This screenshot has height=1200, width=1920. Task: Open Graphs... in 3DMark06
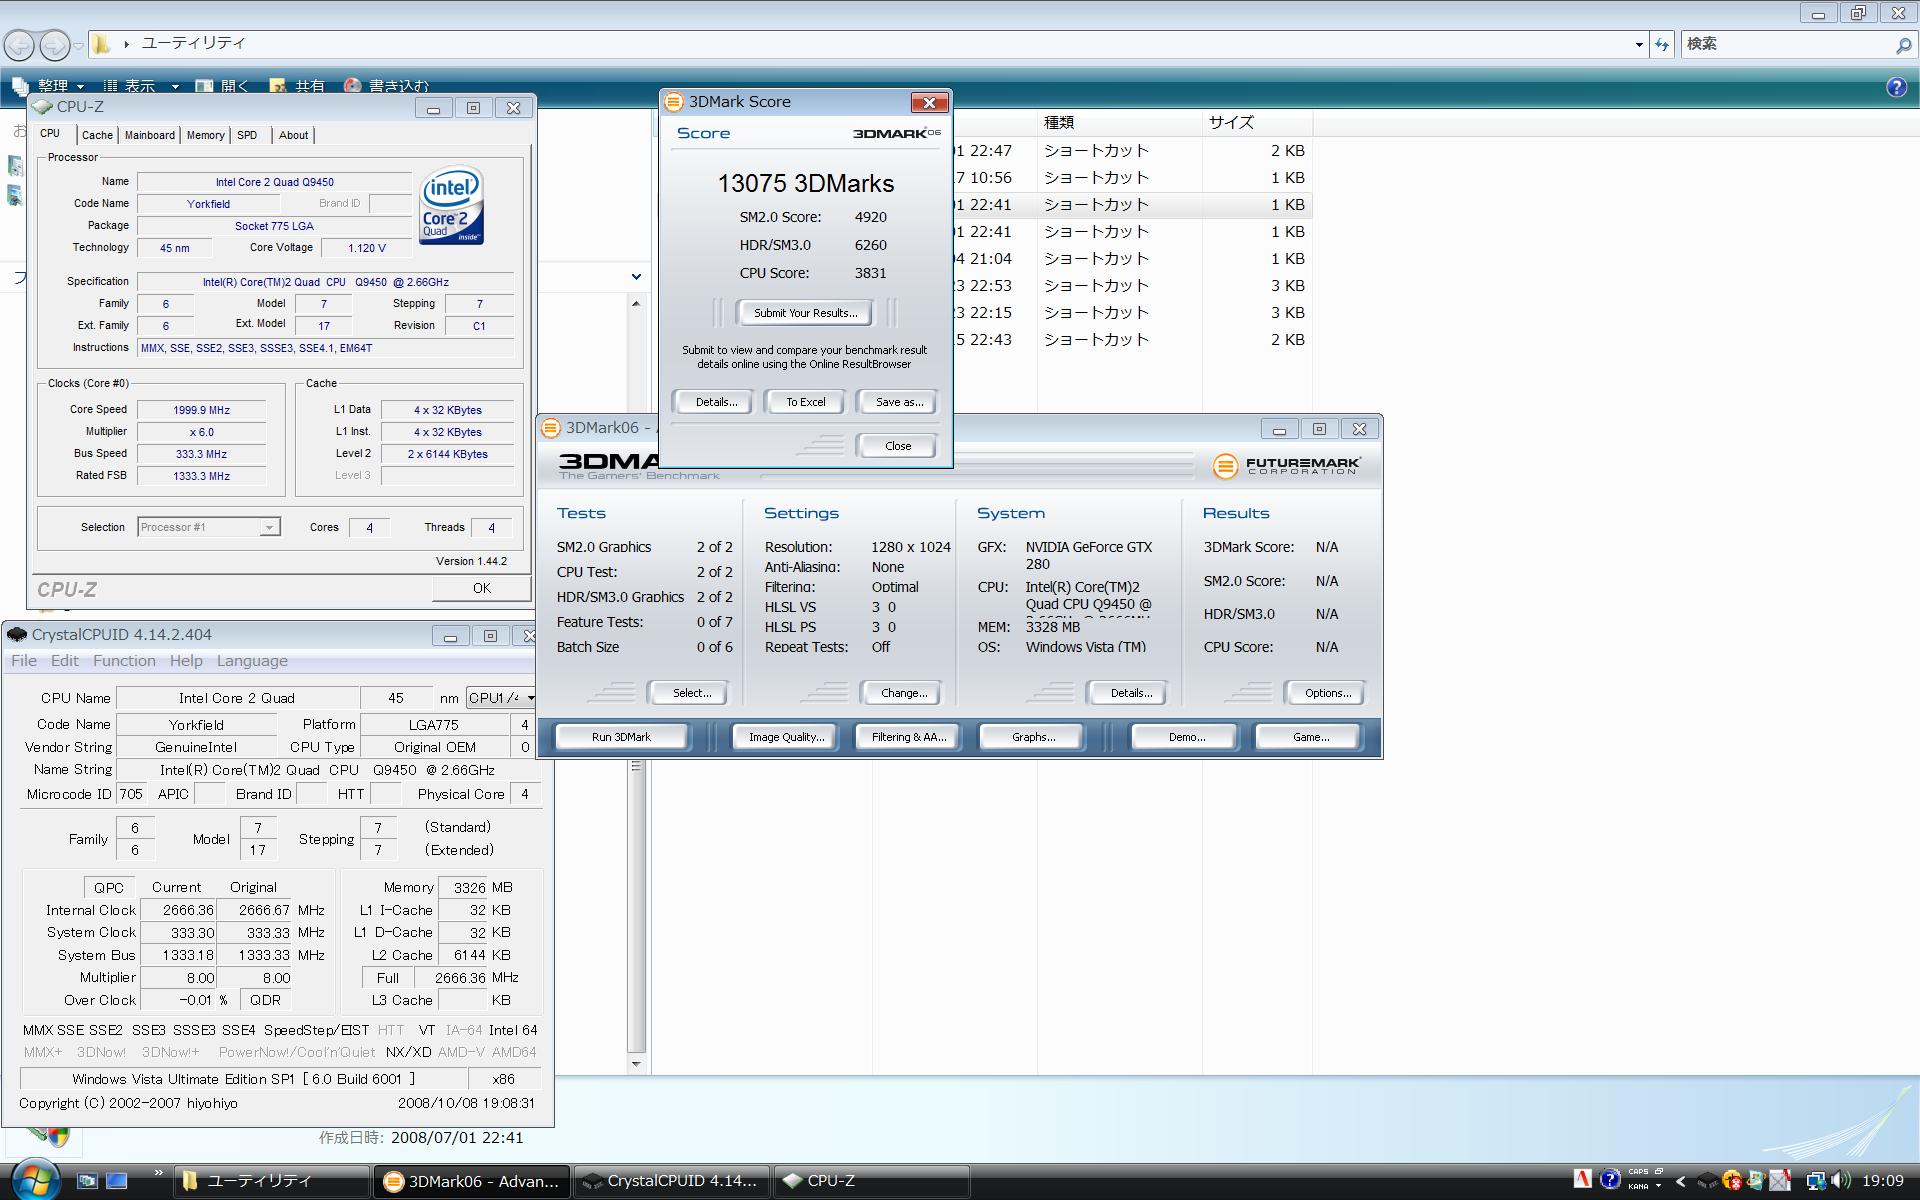[x=1033, y=737]
